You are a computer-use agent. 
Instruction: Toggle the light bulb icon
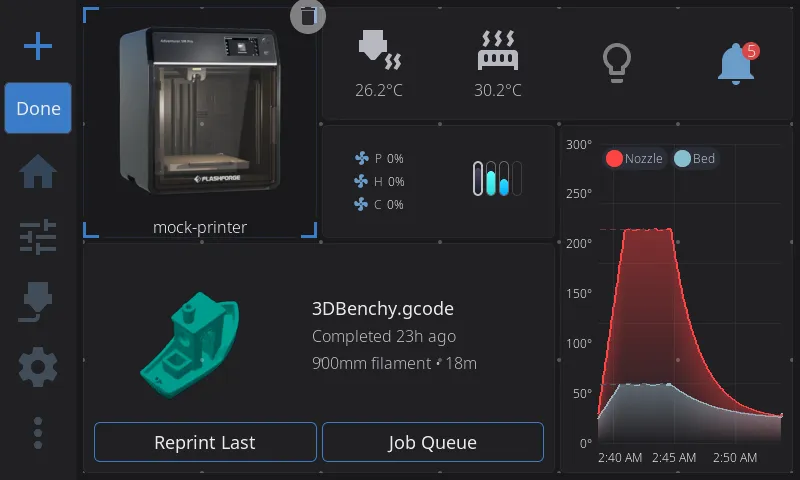pos(617,62)
